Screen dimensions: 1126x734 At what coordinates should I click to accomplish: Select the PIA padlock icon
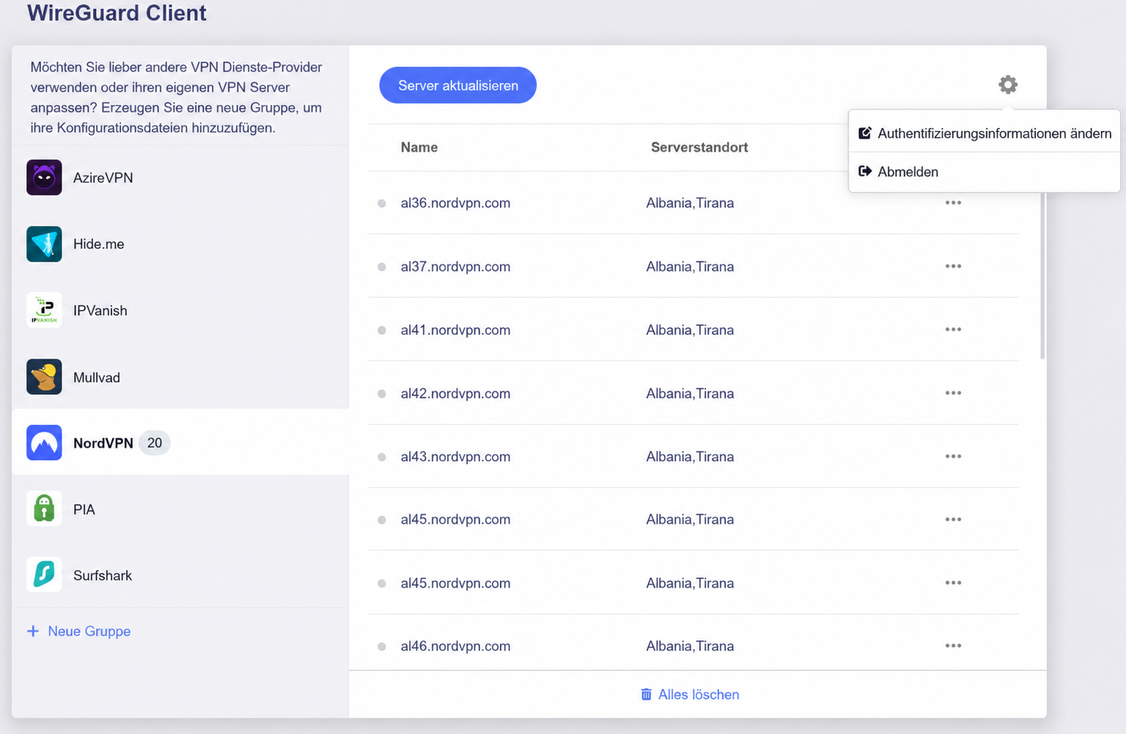pyautogui.click(x=44, y=509)
